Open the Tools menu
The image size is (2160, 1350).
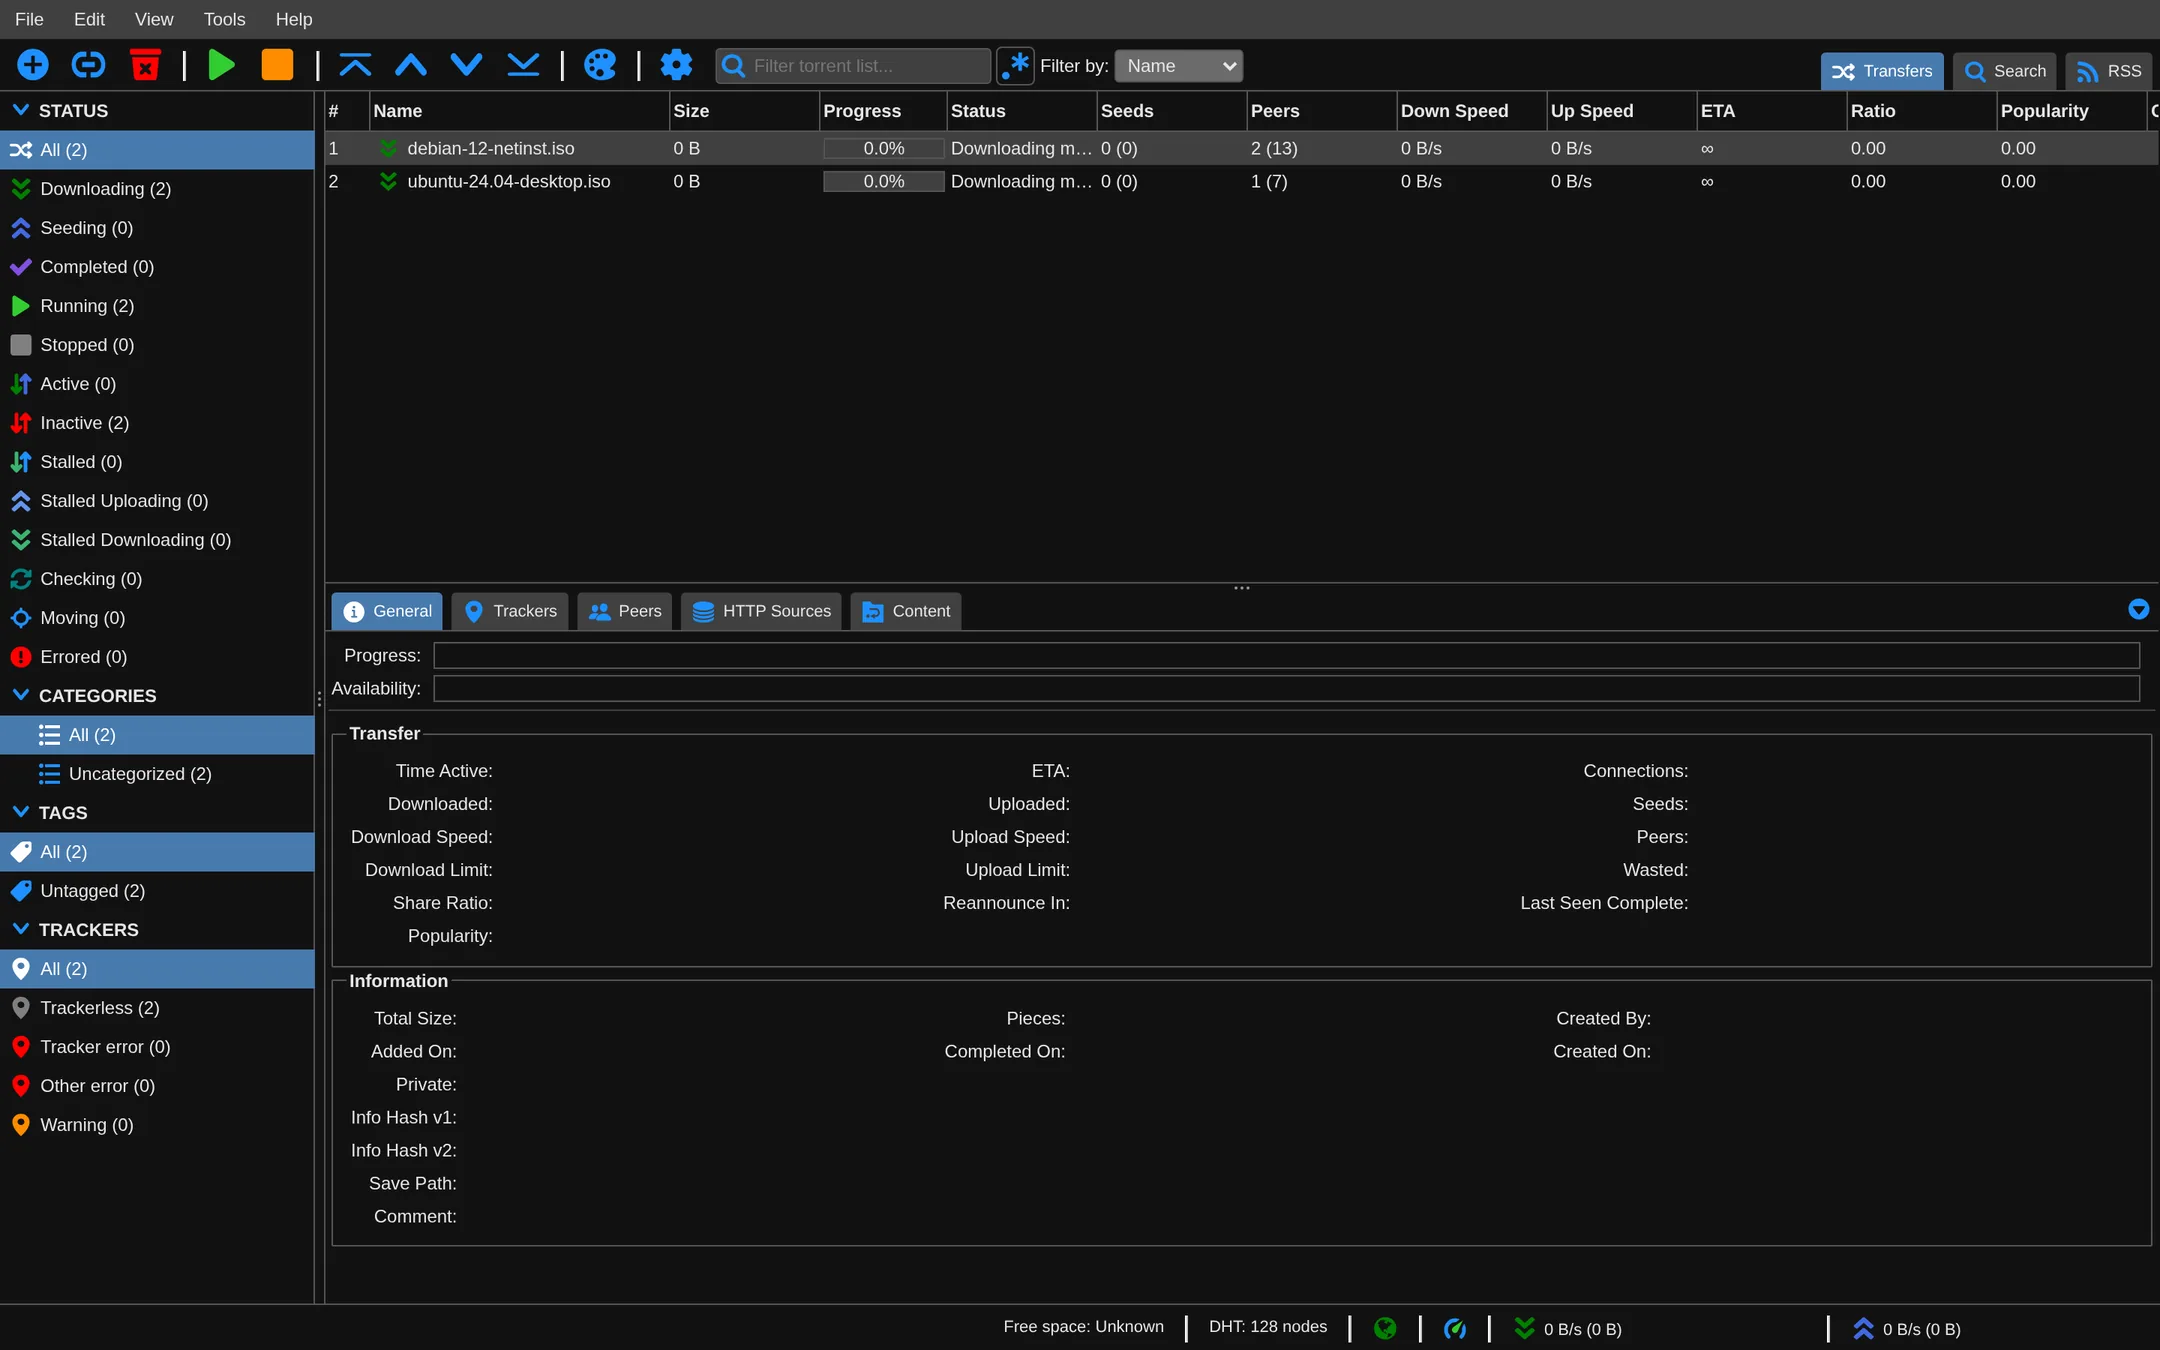(x=224, y=19)
